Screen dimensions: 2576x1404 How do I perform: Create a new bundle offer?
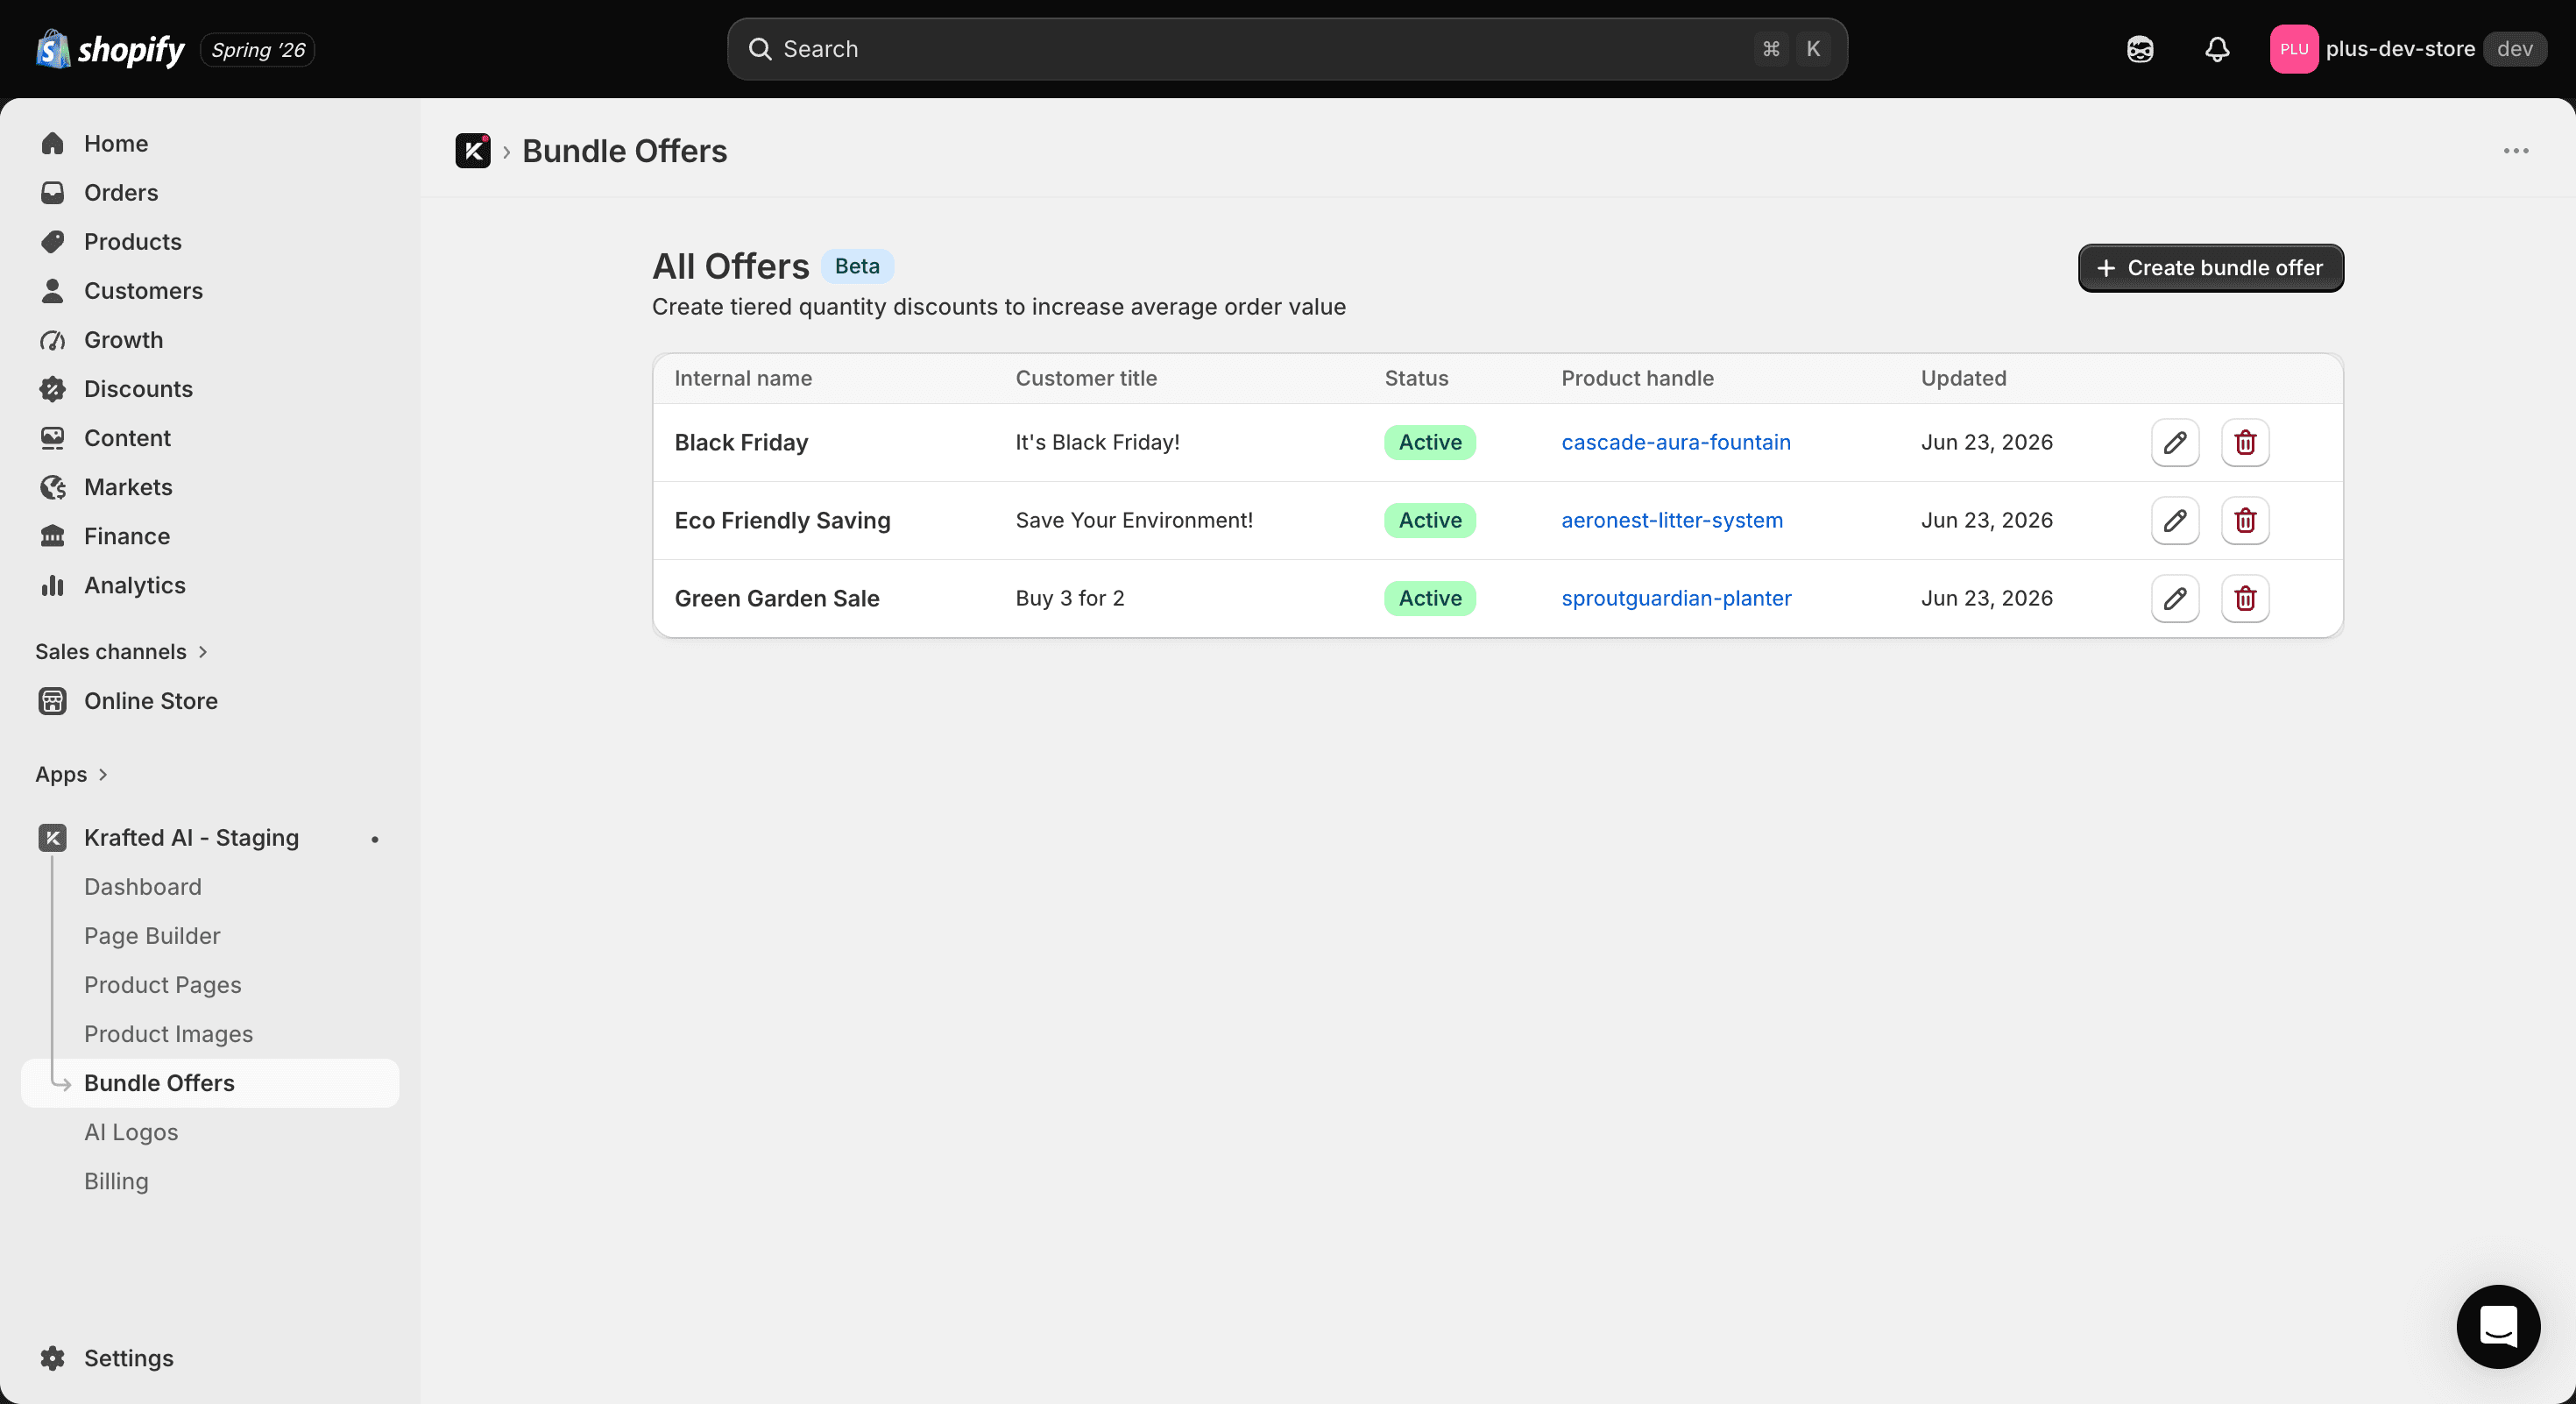click(x=2210, y=268)
